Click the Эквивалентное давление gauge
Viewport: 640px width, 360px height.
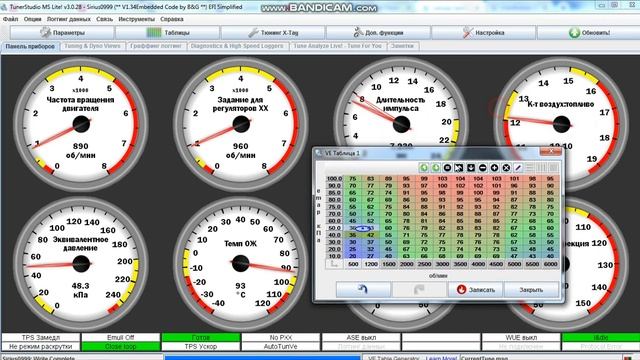80,264
